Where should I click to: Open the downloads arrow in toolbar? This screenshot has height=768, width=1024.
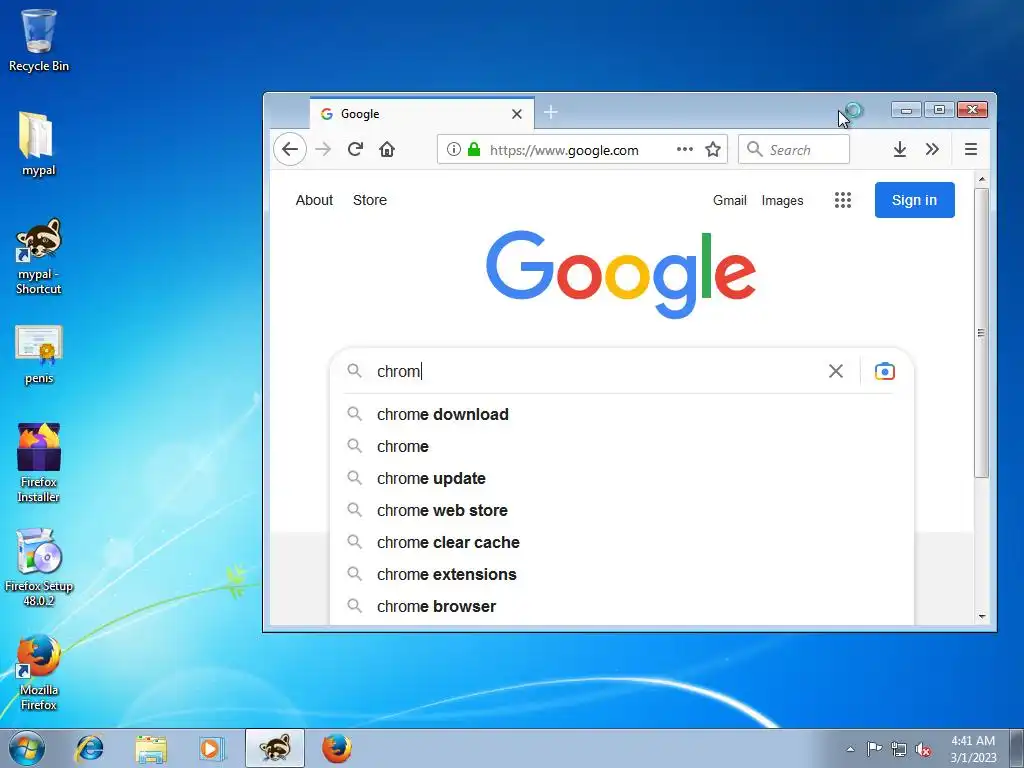coord(900,150)
